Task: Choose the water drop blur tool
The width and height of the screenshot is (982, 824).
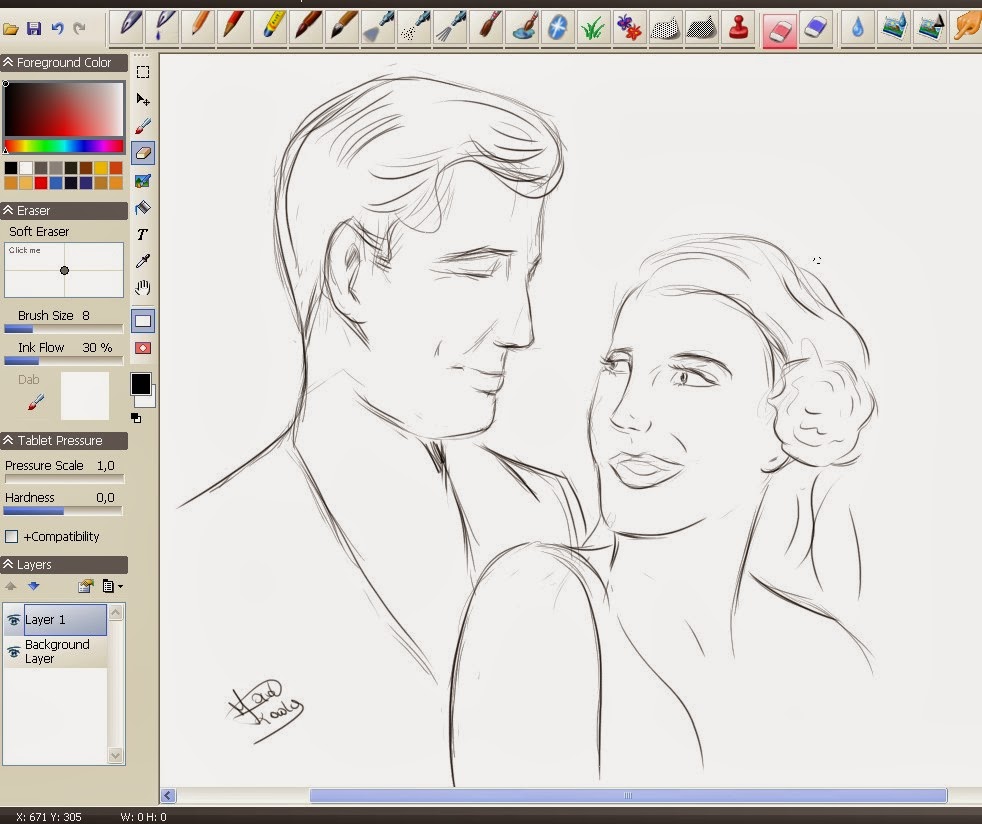Action: coord(857,27)
